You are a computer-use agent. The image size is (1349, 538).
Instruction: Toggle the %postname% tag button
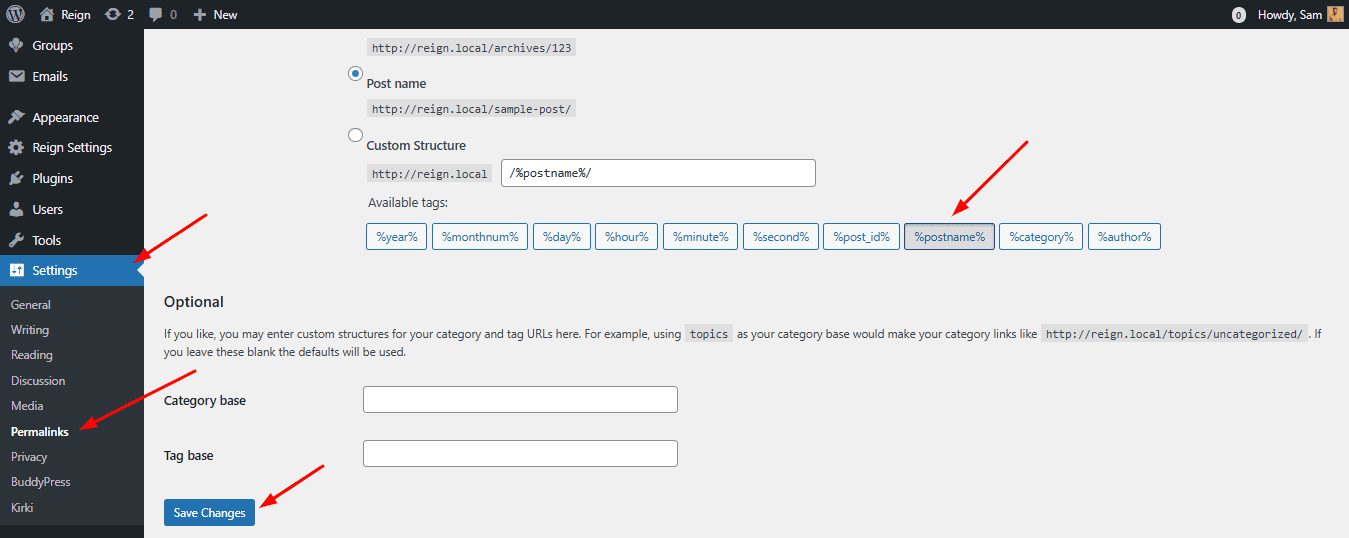[949, 237]
